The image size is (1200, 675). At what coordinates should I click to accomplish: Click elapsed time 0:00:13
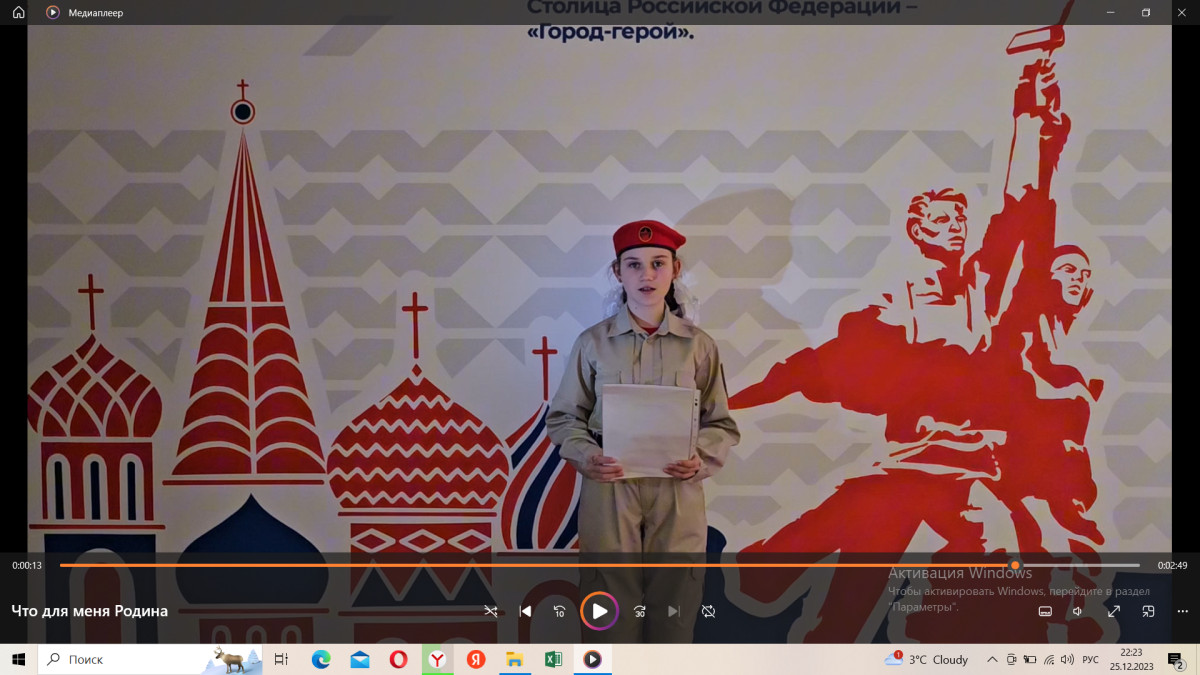pyautogui.click(x=27, y=566)
